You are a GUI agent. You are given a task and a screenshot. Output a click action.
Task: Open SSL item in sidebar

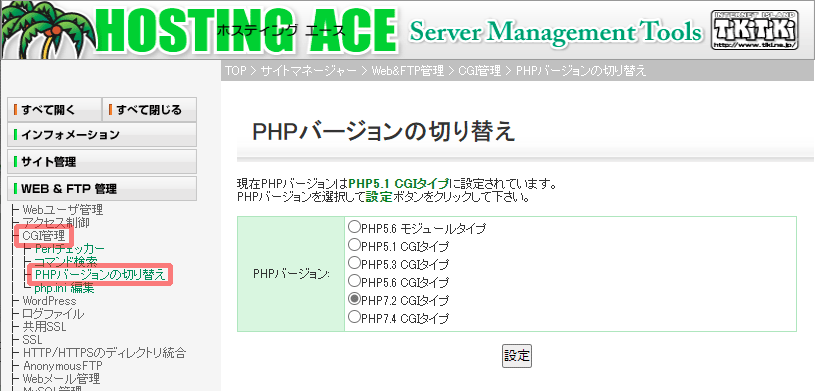pyautogui.click(x=32, y=340)
